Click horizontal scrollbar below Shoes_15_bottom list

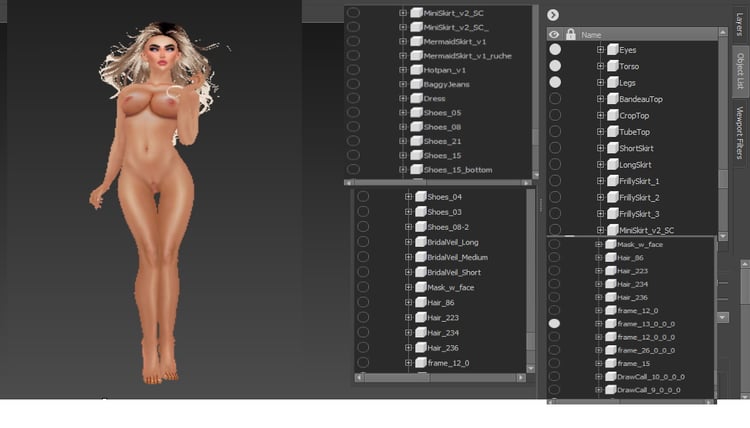pos(438,182)
